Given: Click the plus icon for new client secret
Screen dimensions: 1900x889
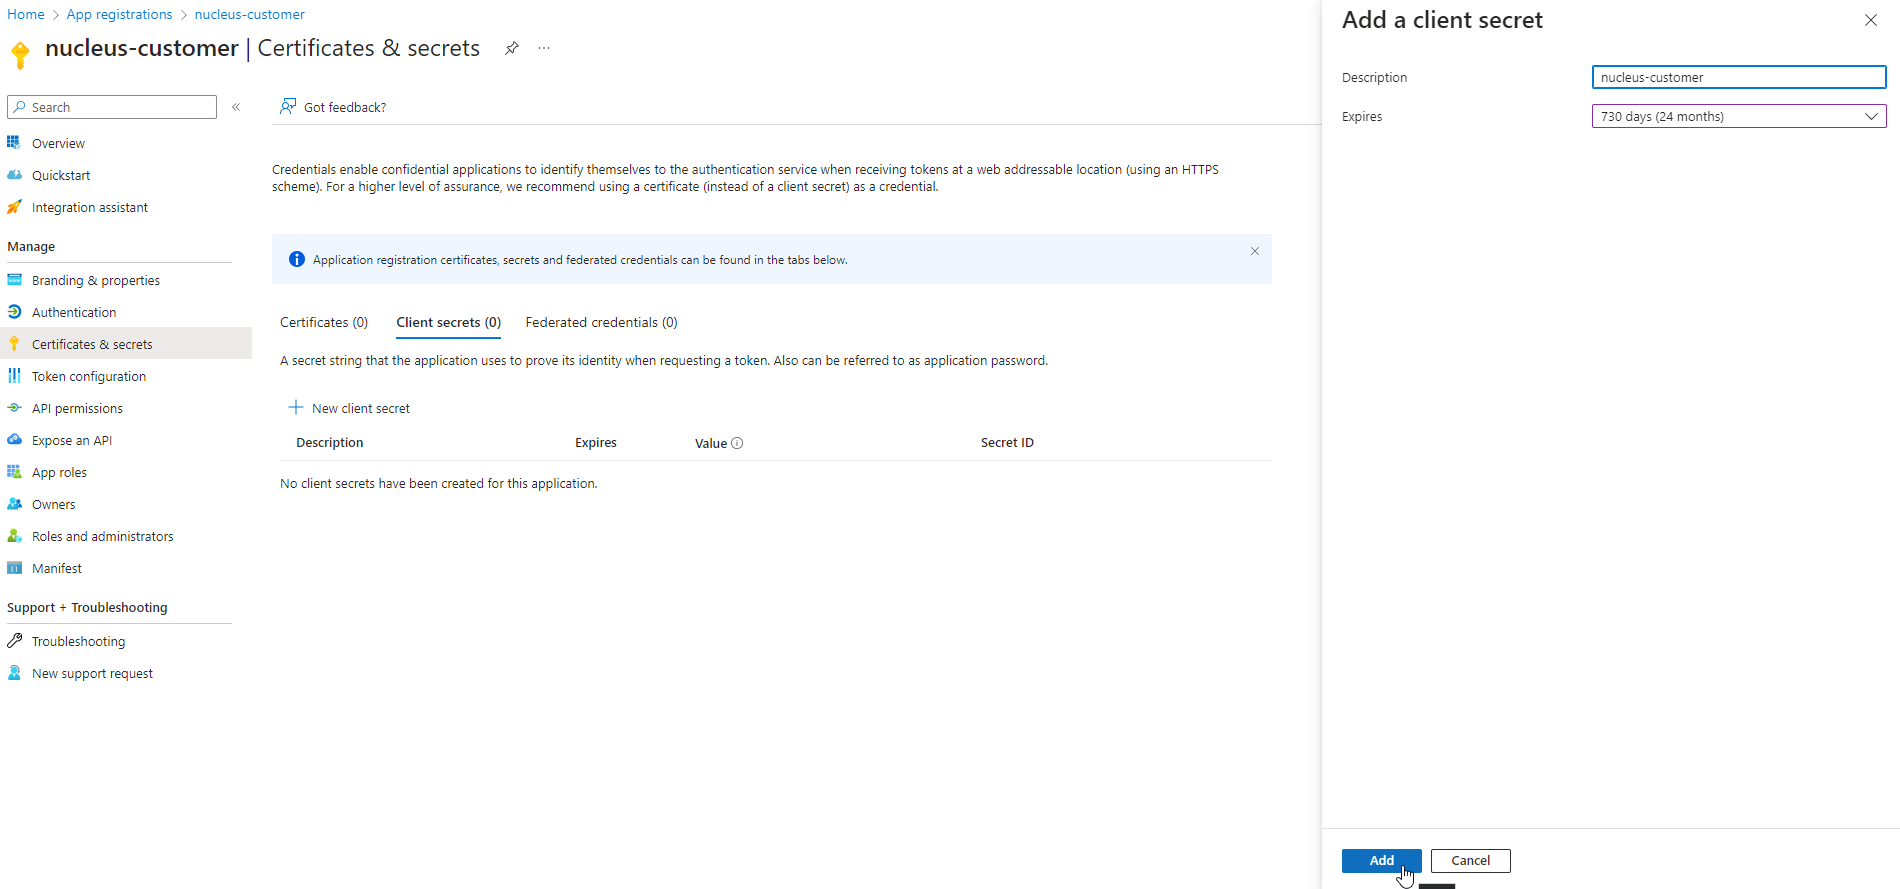Looking at the screenshot, I should click(x=296, y=407).
